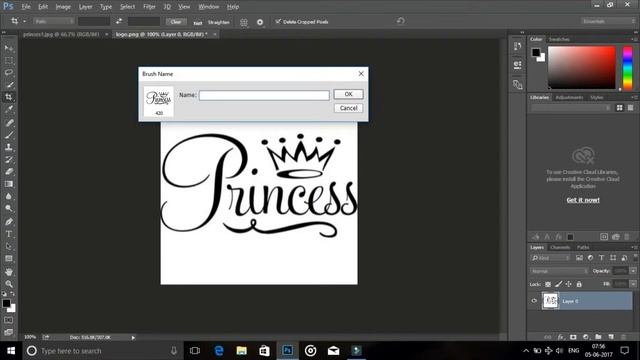The height and width of the screenshot is (360, 640).
Task: Select the Path Selection tool
Action: pyautogui.click(x=9, y=246)
